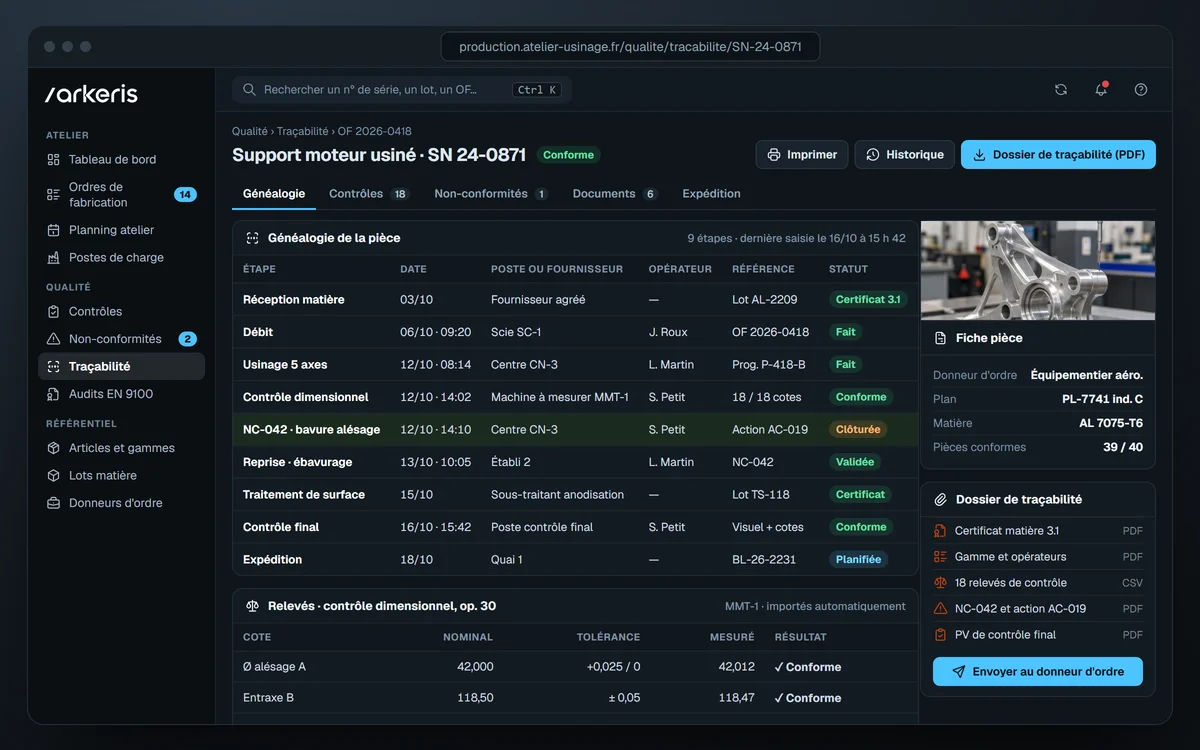1200x750 pixels.
Task: Click the NC-042 et action AC-019 warning icon
Action: 940,609
